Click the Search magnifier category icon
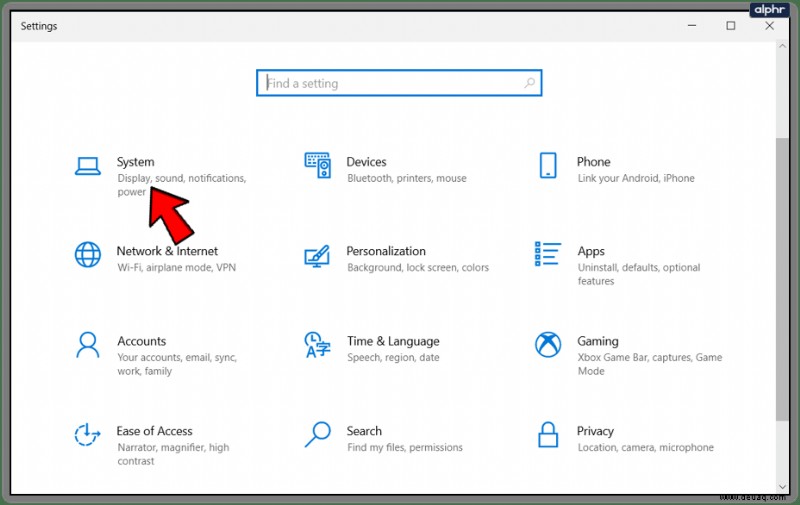Viewport: 800px width, 505px height. 317,435
